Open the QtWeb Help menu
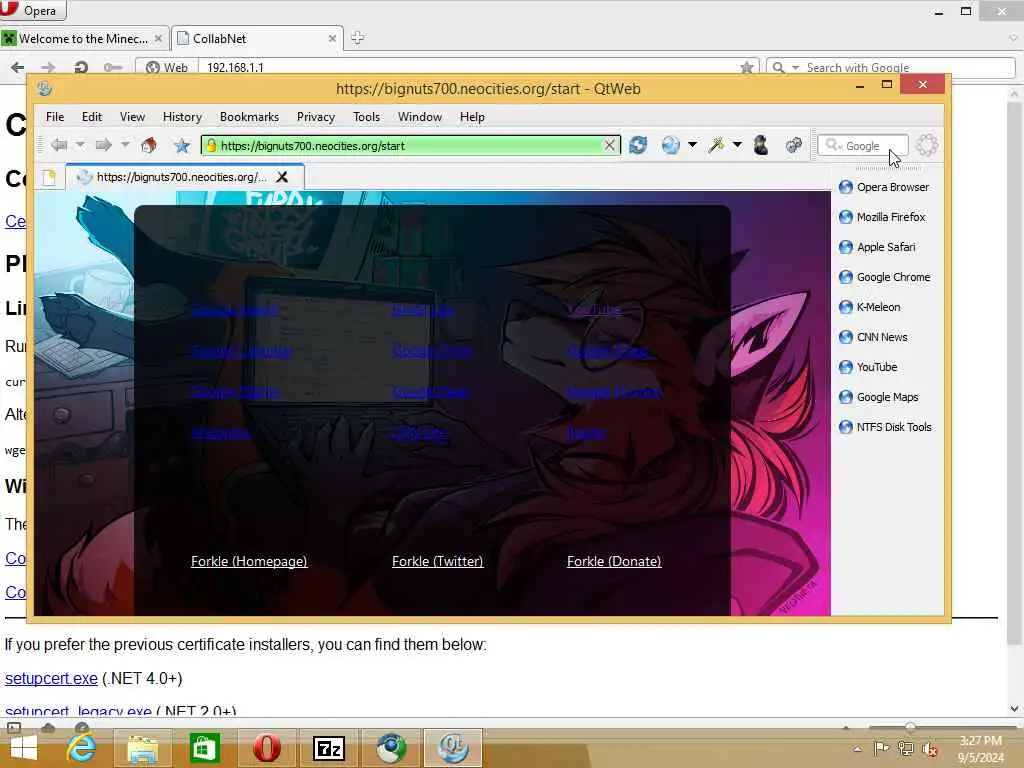1024x768 pixels. click(472, 117)
